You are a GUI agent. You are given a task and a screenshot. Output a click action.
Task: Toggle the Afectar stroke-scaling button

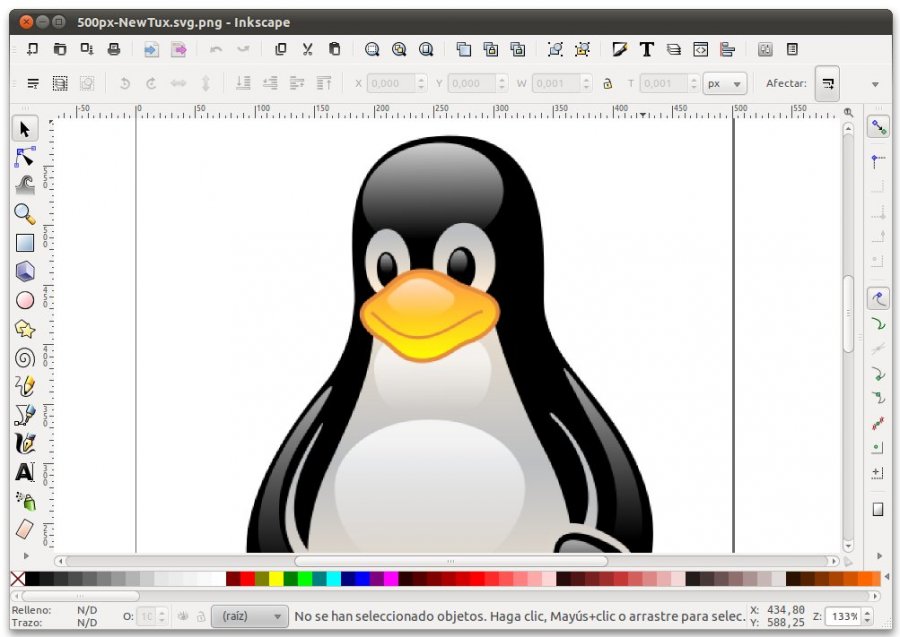click(x=828, y=84)
